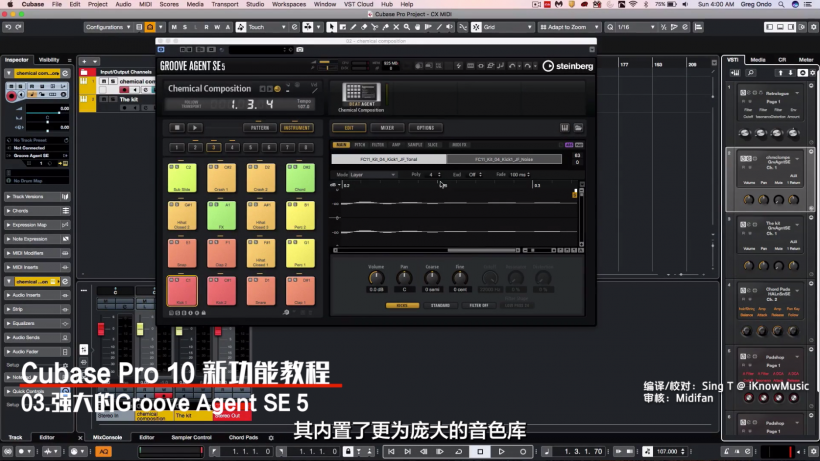Trigger the green FX pad A1
Viewport: 820px width, 461px height.
(221, 215)
